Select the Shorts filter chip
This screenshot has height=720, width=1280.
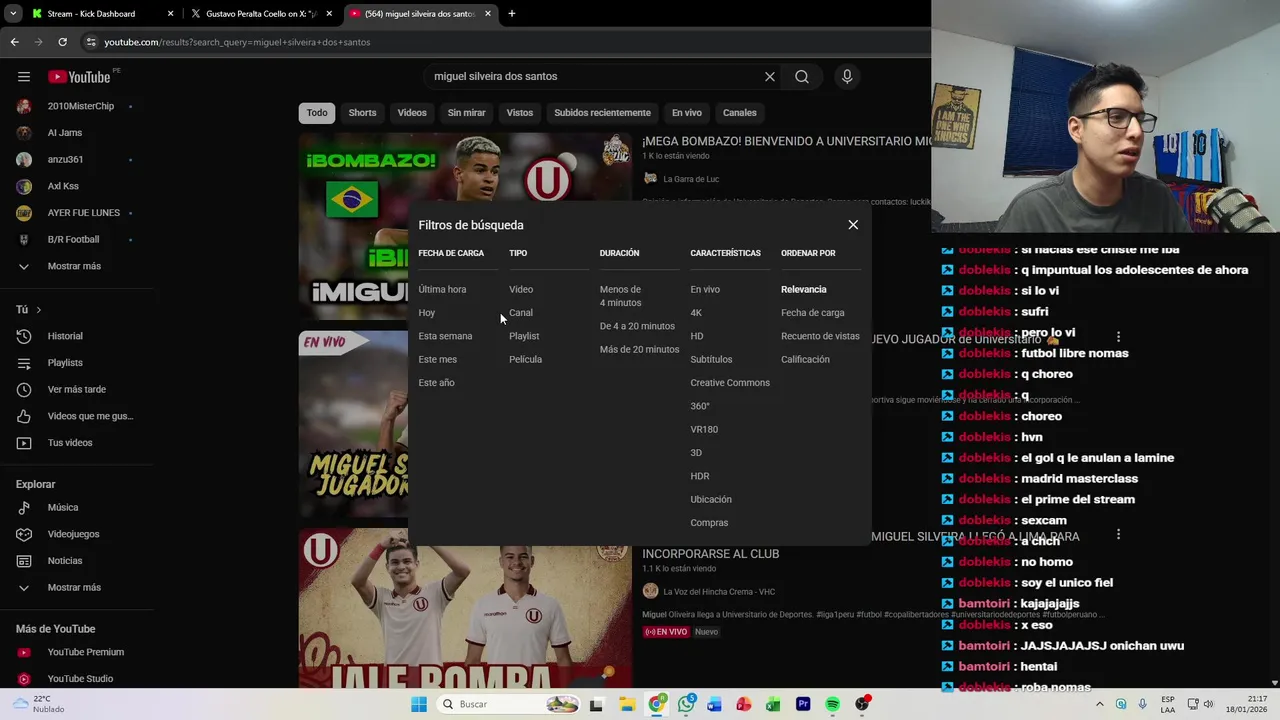(x=362, y=113)
